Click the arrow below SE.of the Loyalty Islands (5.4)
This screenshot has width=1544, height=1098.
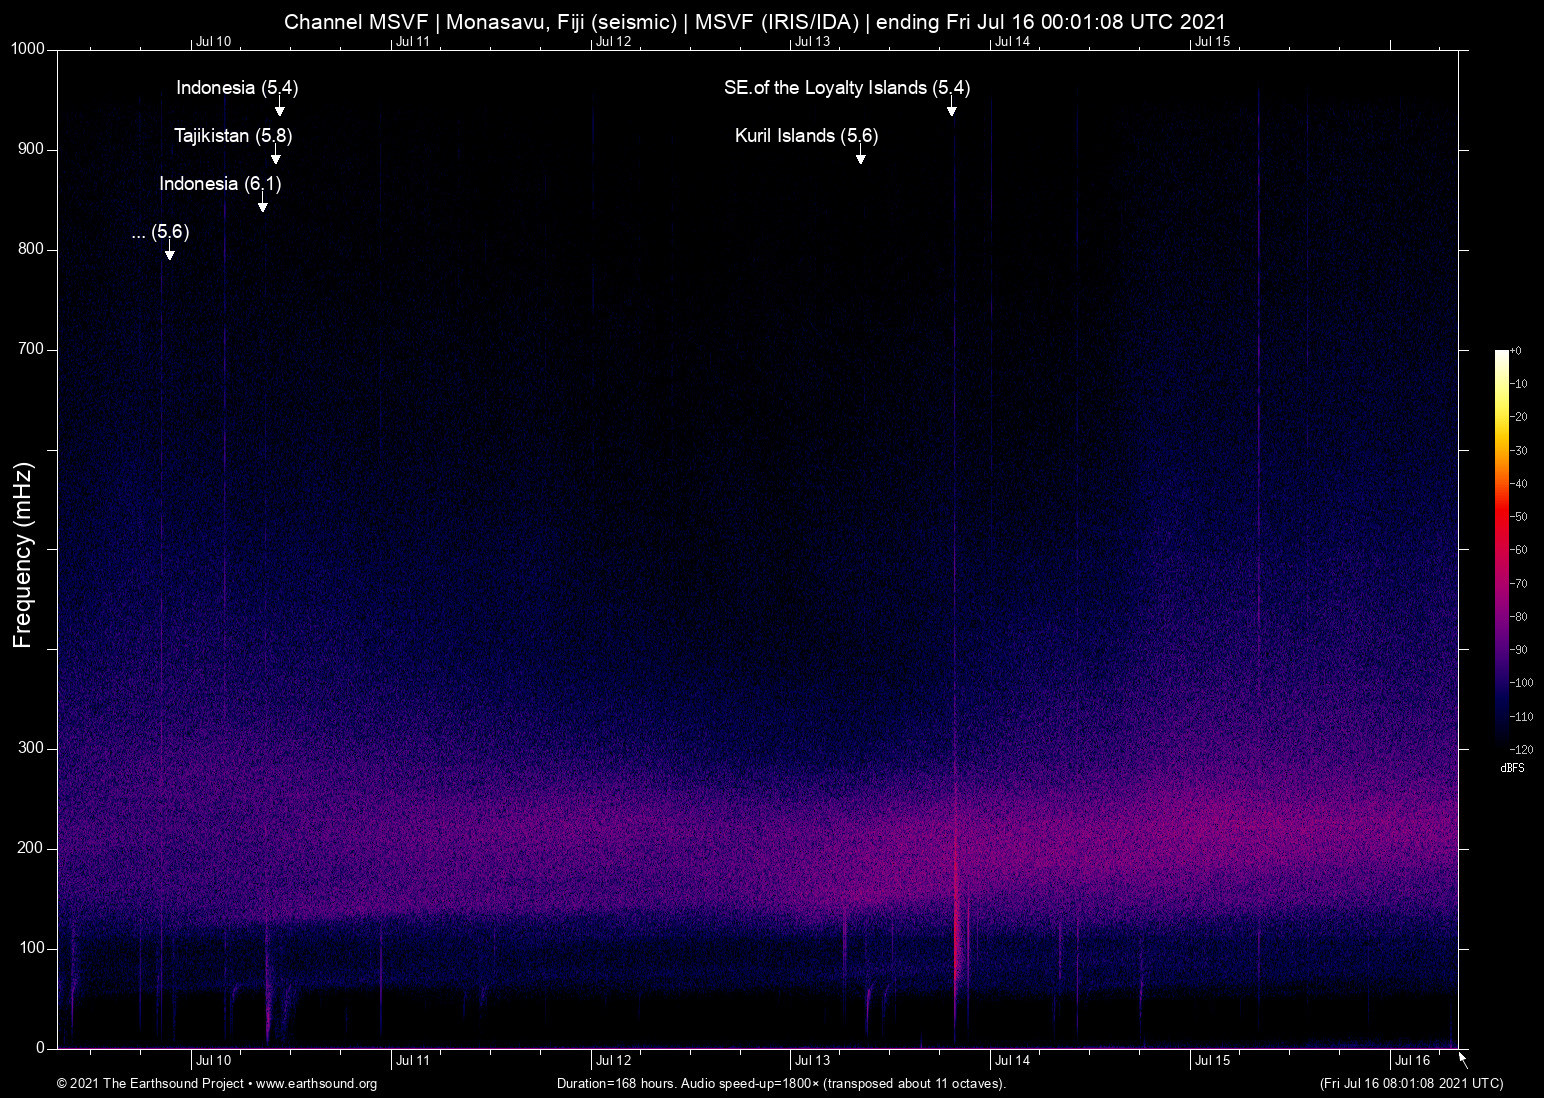point(952,107)
